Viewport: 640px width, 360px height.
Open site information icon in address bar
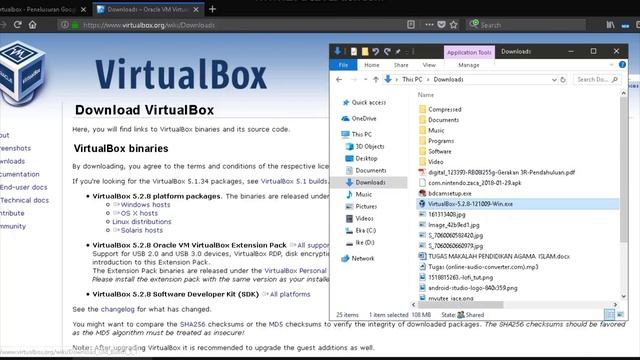pos(64,25)
